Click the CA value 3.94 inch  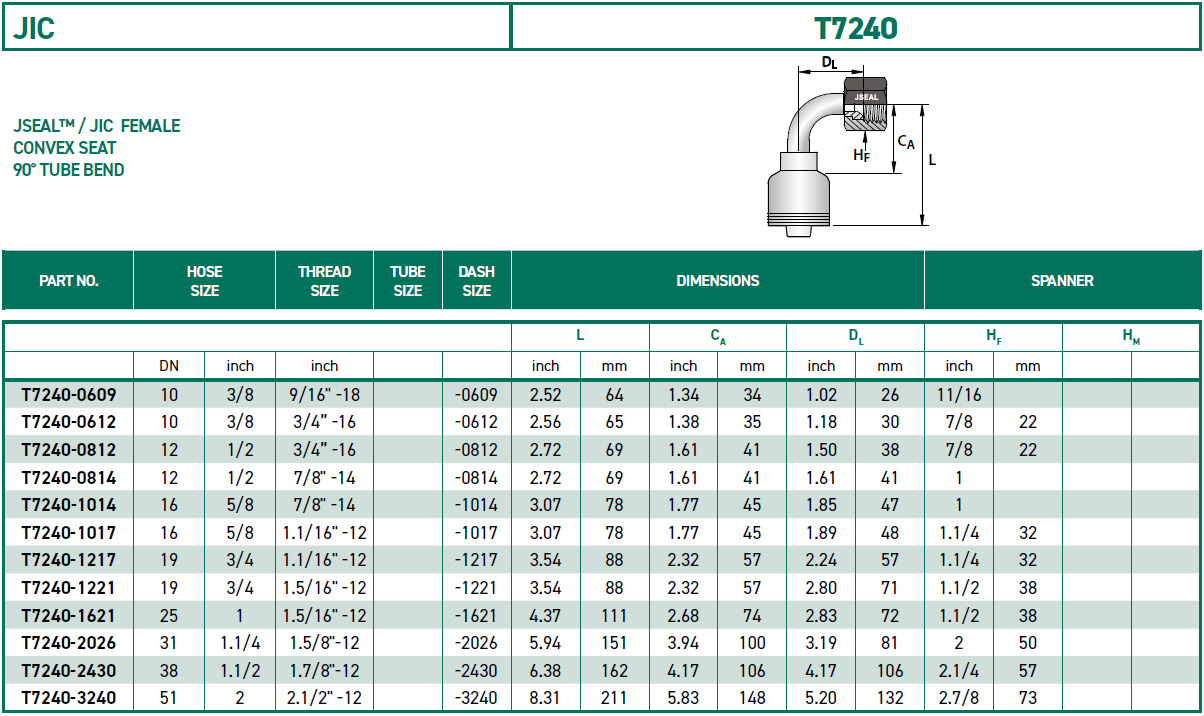(684, 643)
